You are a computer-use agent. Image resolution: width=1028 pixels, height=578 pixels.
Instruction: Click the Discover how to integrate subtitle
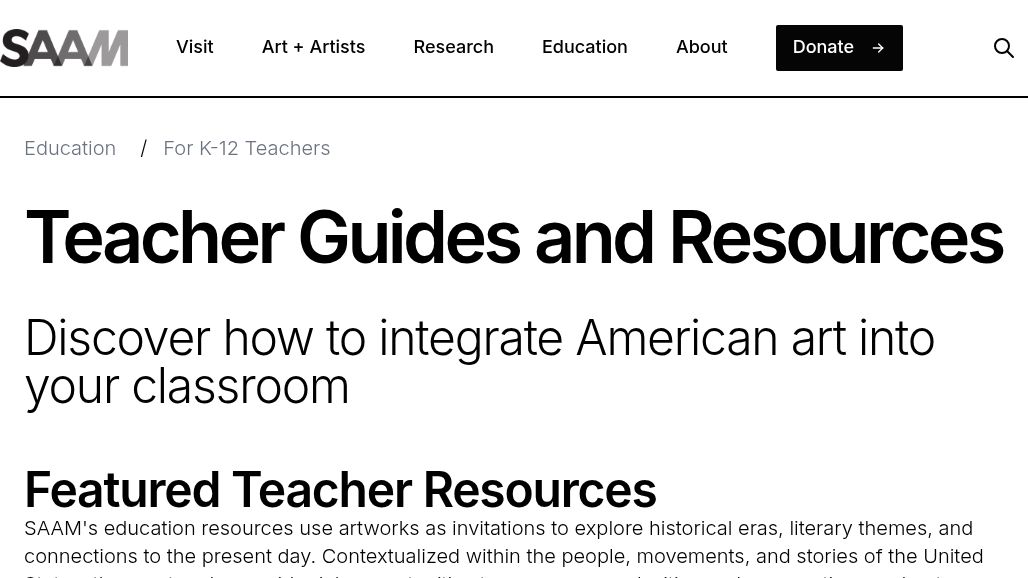480,361
